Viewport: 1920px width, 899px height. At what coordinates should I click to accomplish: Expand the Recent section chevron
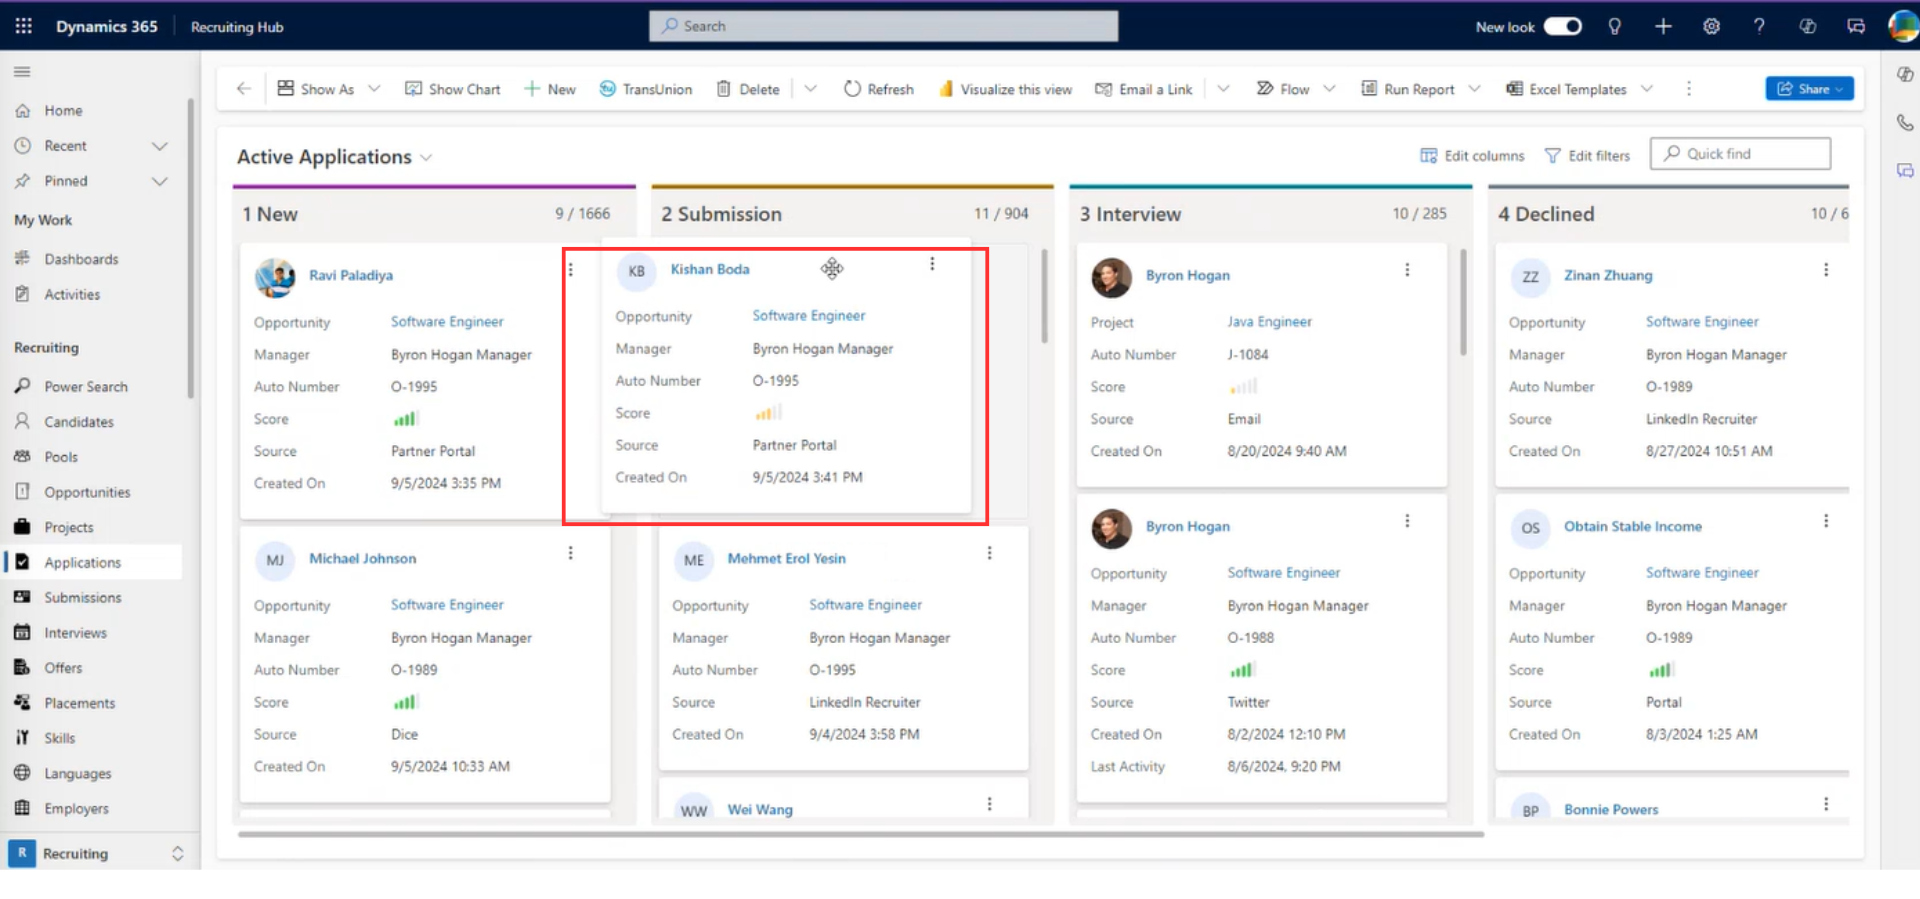(159, 146)
